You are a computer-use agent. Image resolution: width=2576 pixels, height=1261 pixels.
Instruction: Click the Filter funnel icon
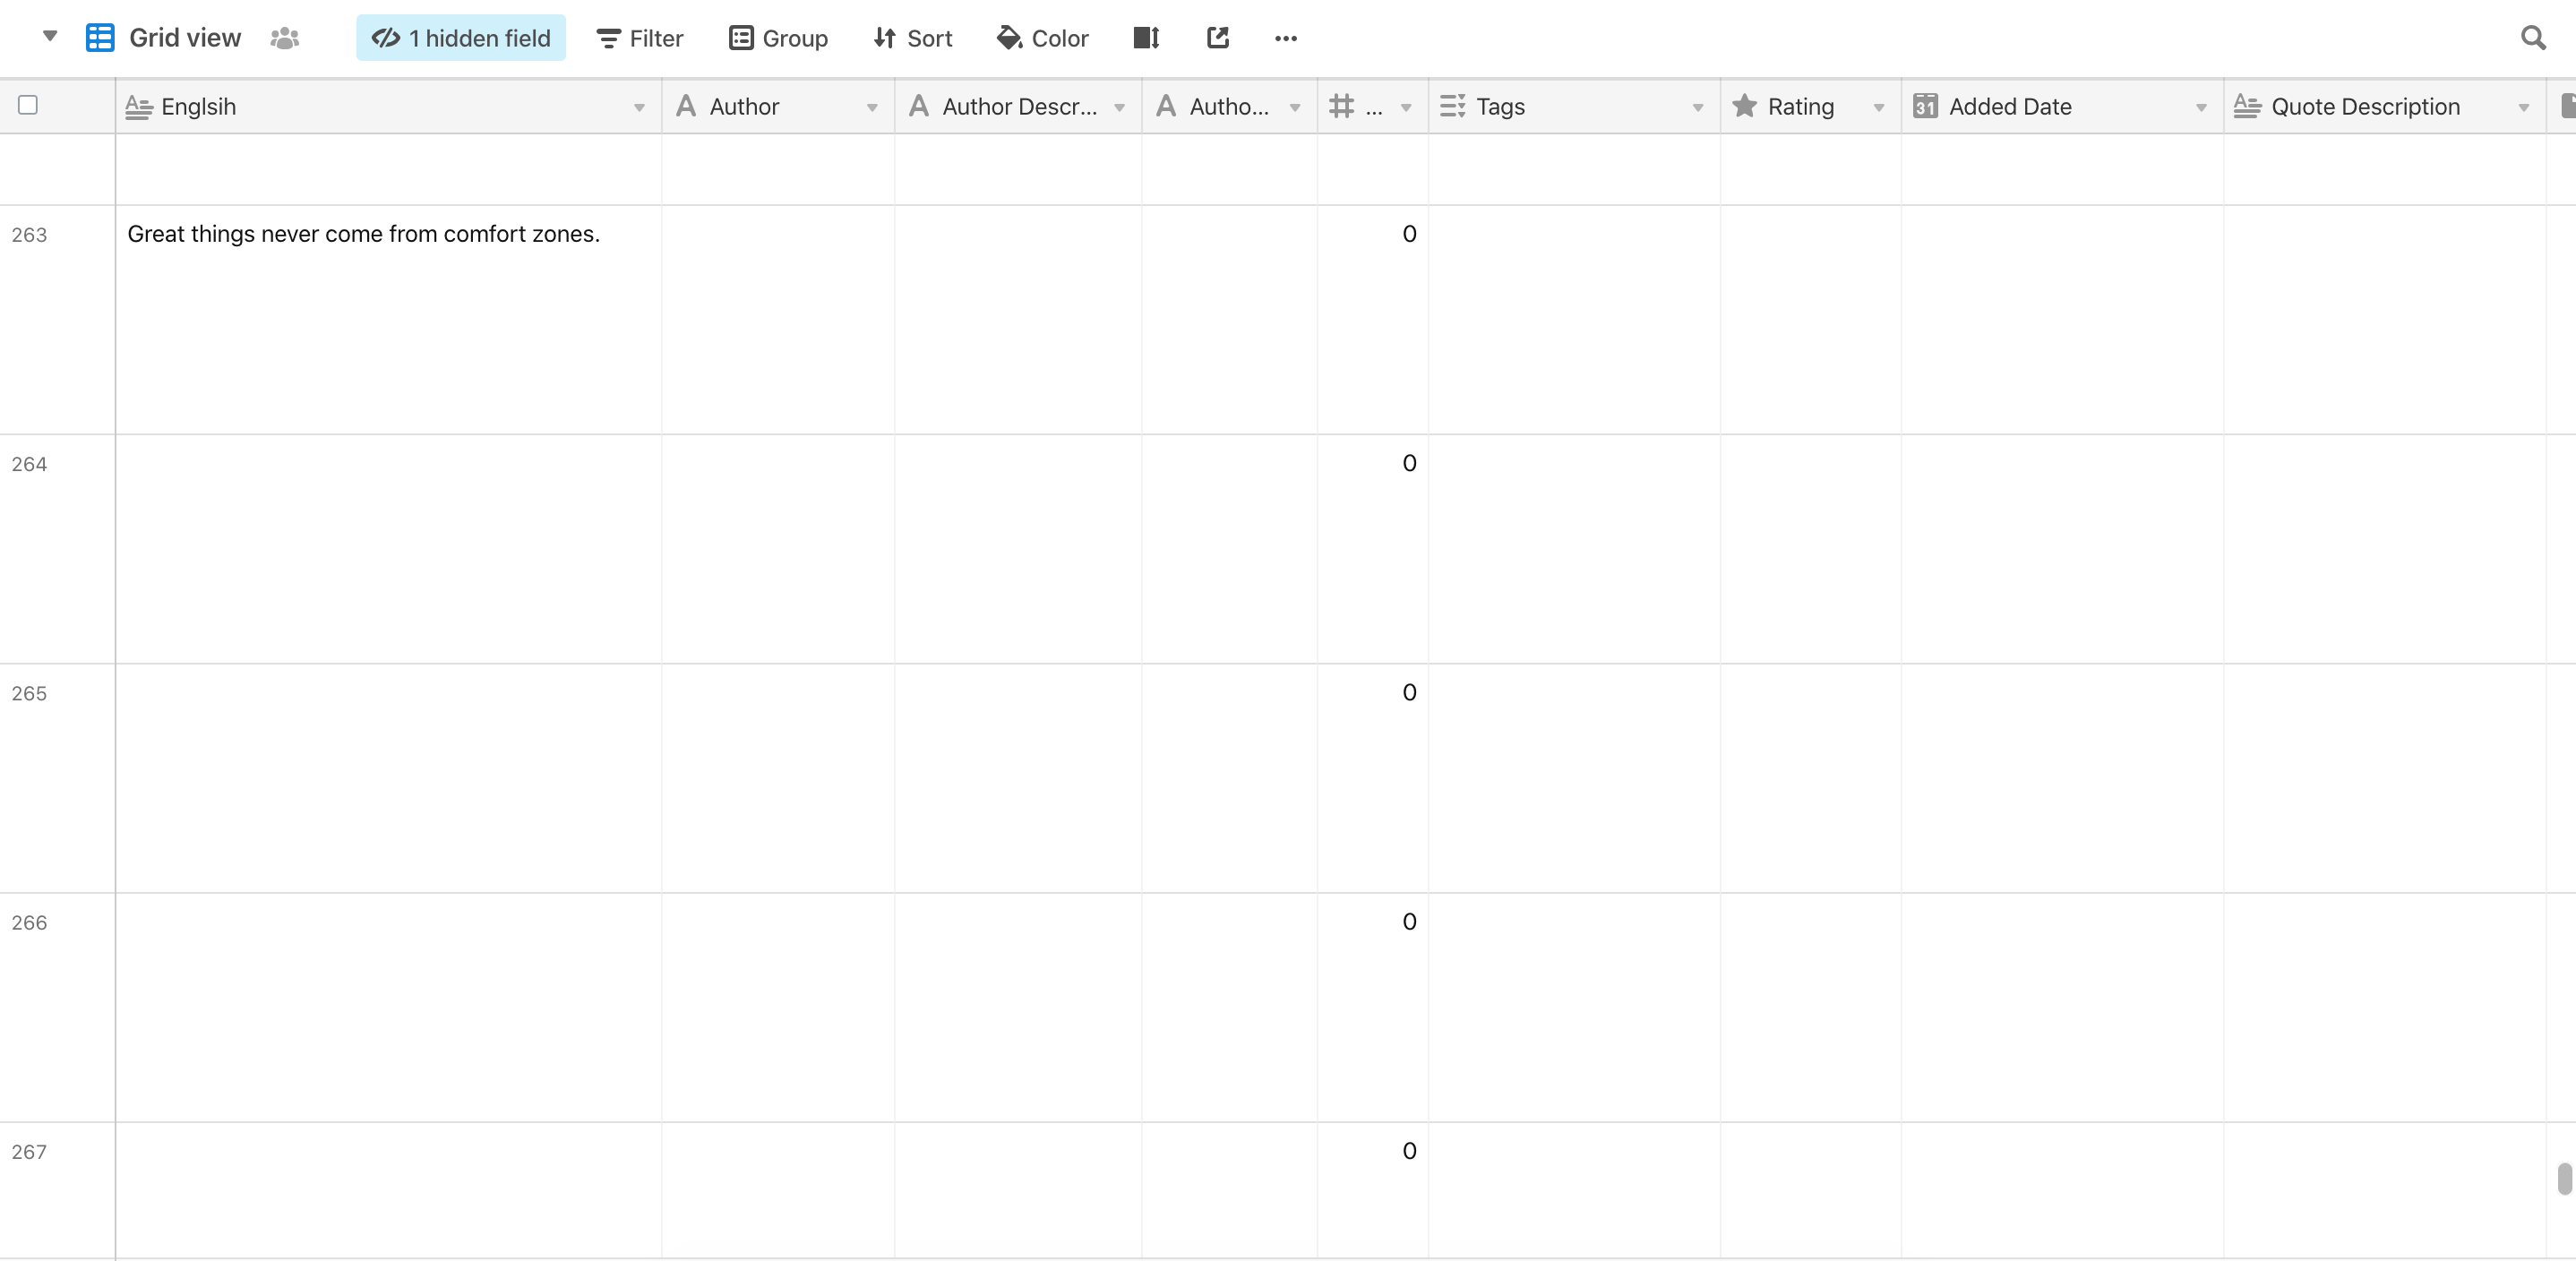tap(608, 39)
